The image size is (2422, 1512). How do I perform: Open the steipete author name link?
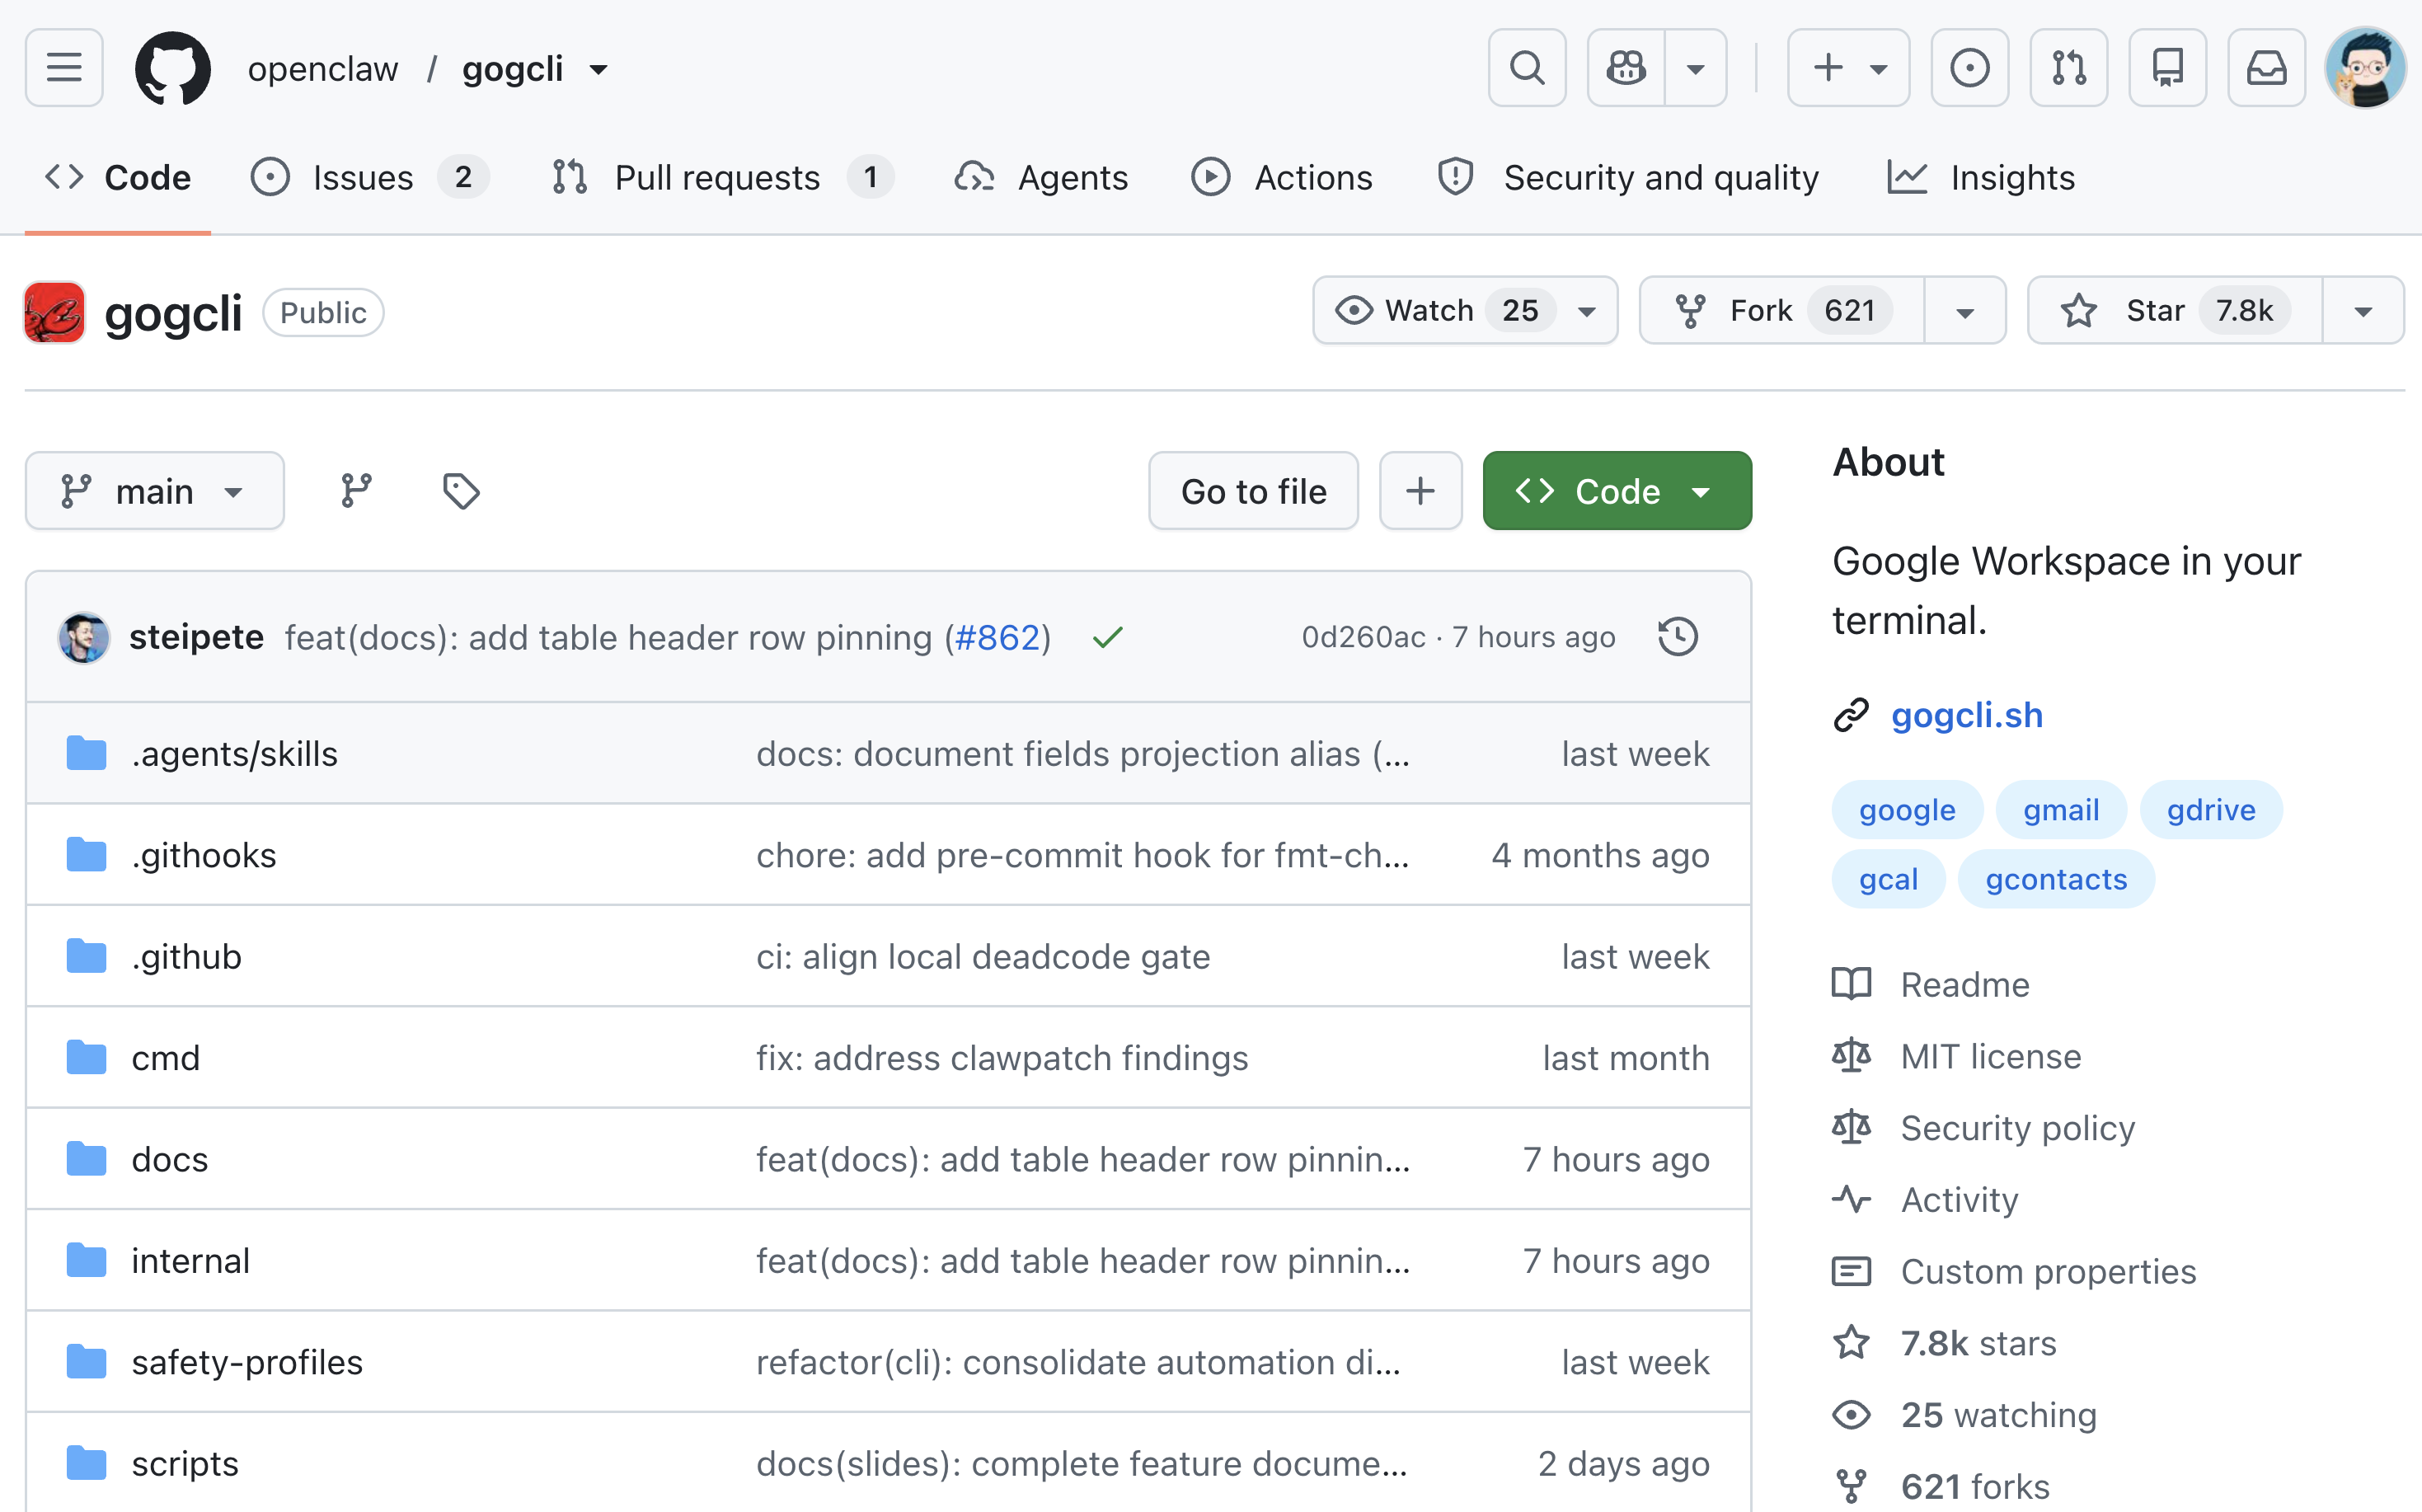(x=196, y=637)
